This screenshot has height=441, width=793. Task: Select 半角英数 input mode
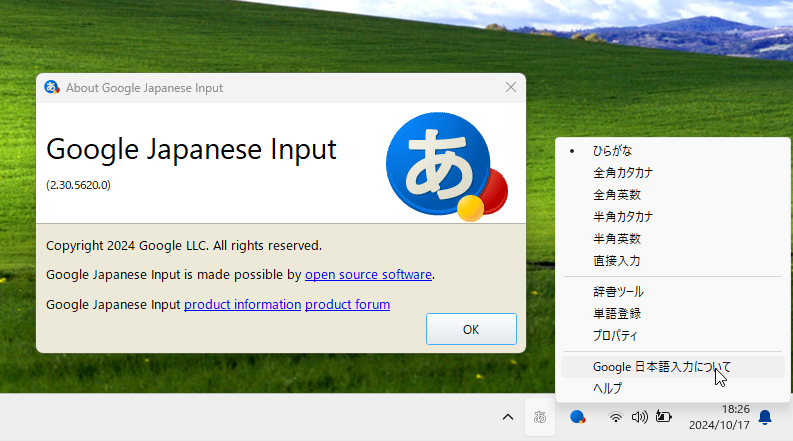(673, 239)
